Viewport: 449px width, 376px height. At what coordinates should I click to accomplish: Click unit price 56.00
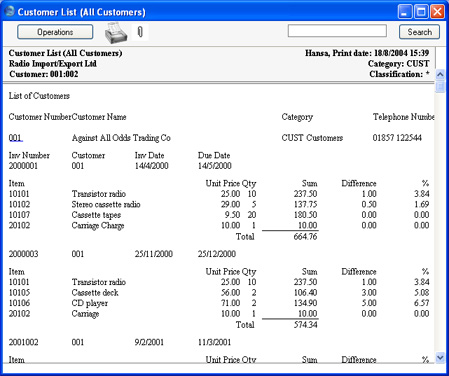pos(230,293)
